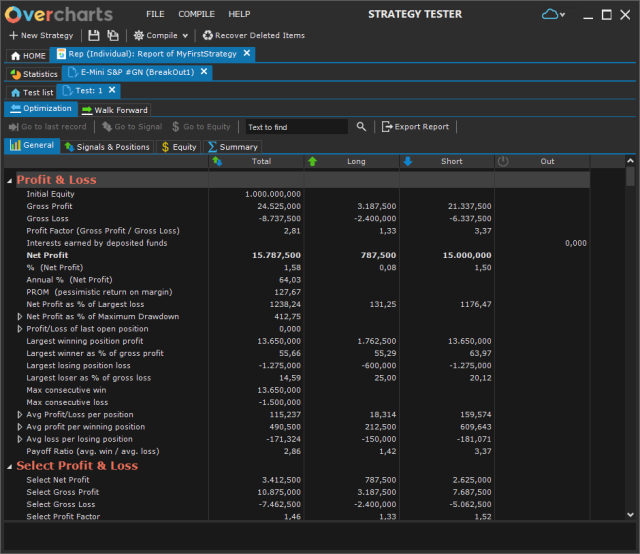The width and height of the screenshot is (640, 554).
Task: Open the General tab
Action: [x=32, y=145]
